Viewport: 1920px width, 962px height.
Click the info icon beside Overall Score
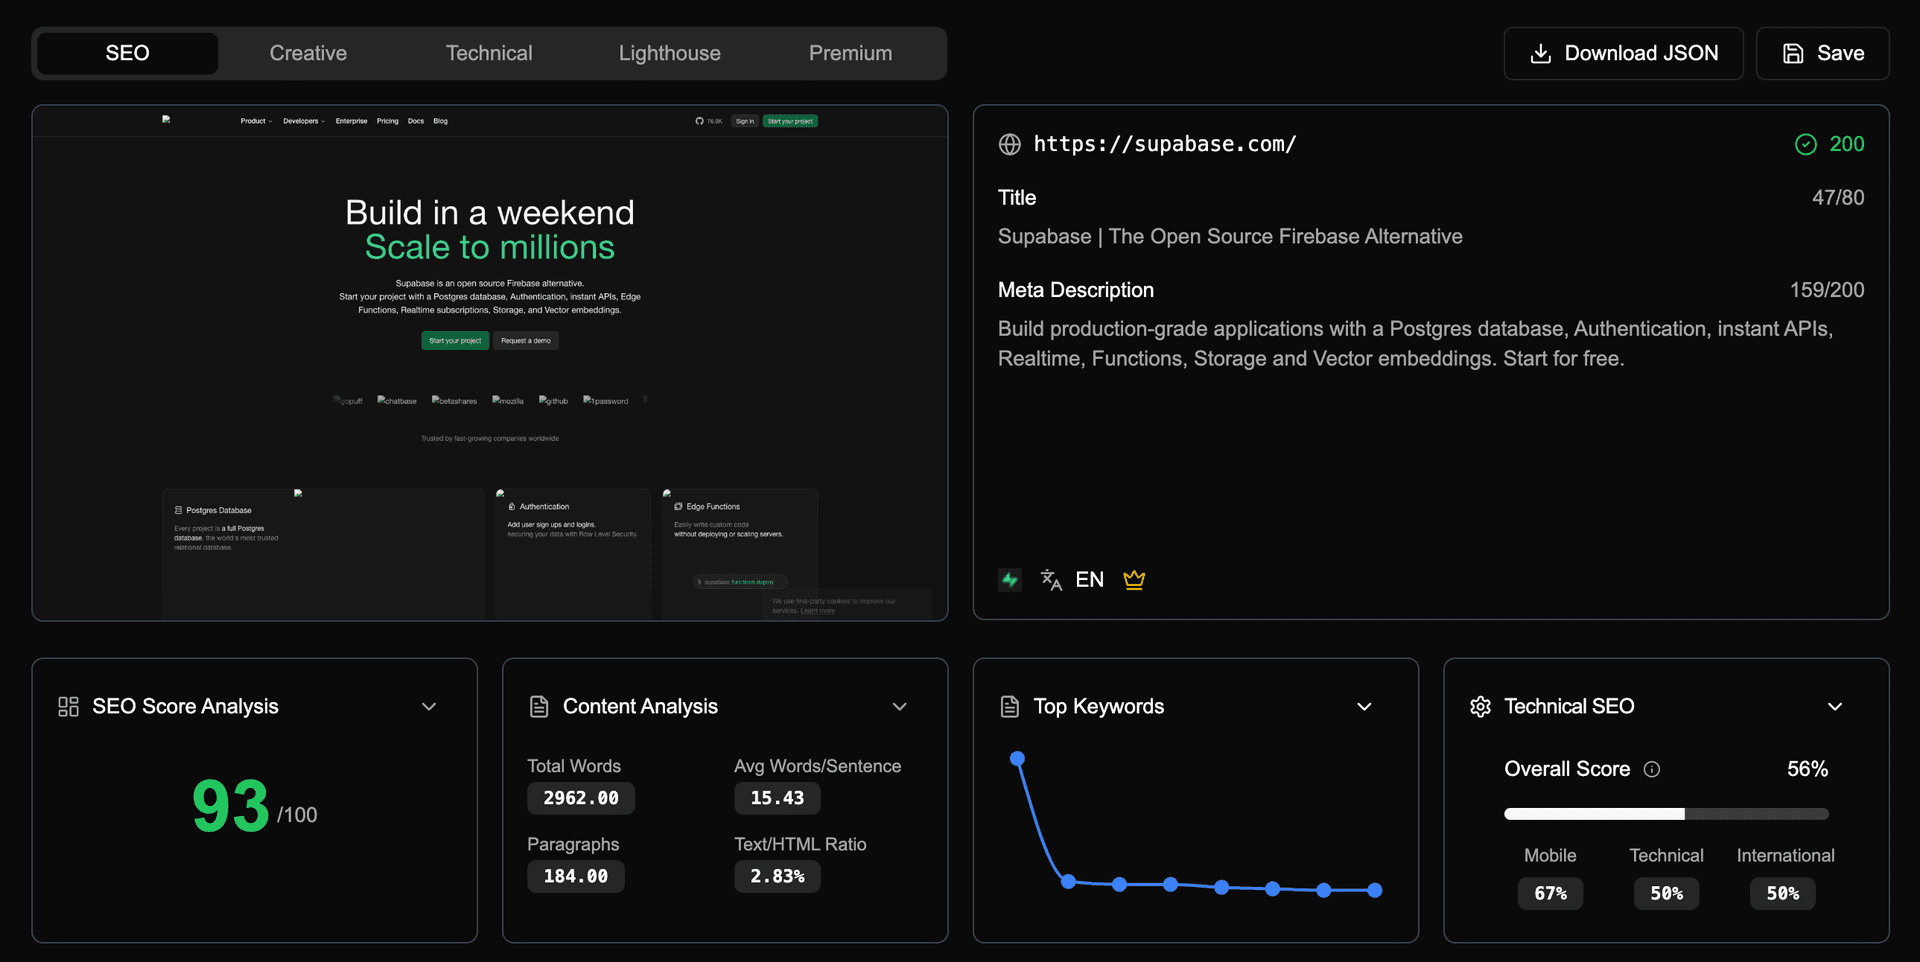(1652, 769)
